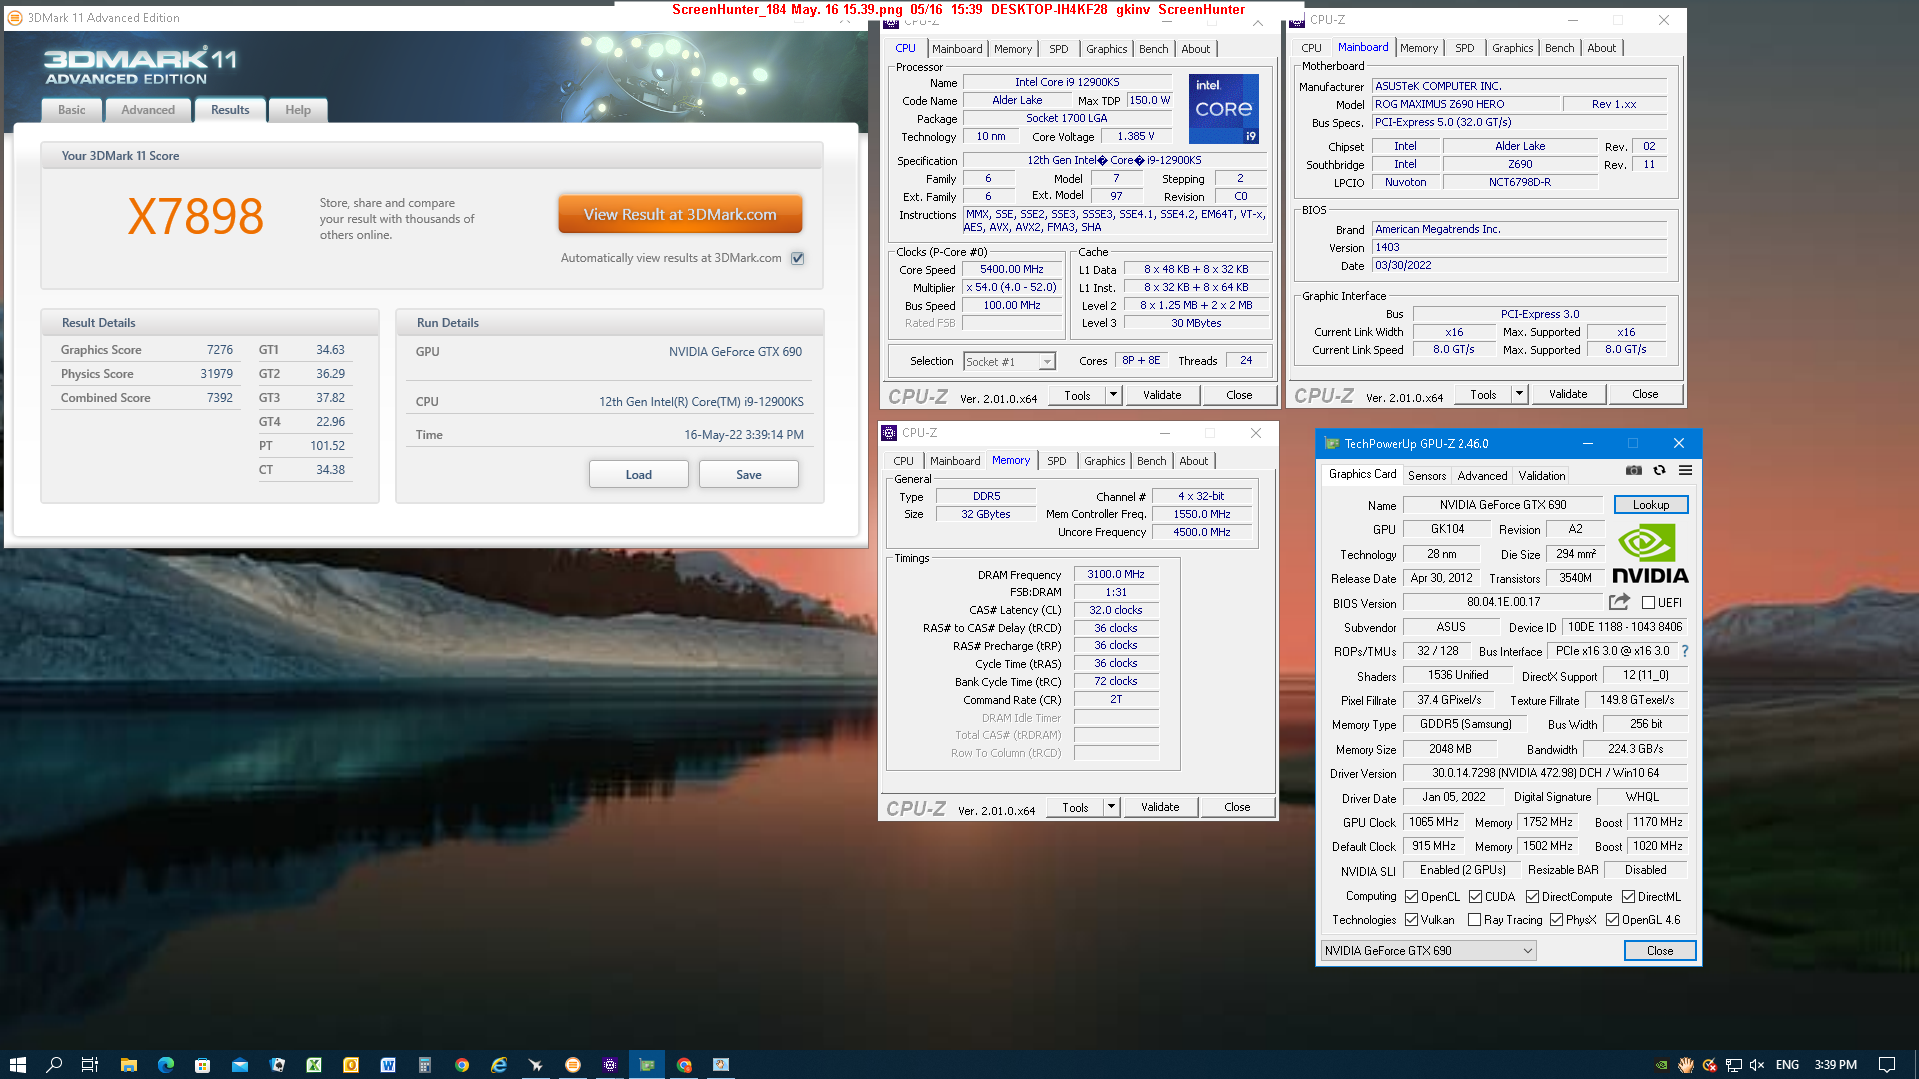Click the Physics Score value 31979
Viewport: 1919px width, 1079px height.
pos(216,374)
